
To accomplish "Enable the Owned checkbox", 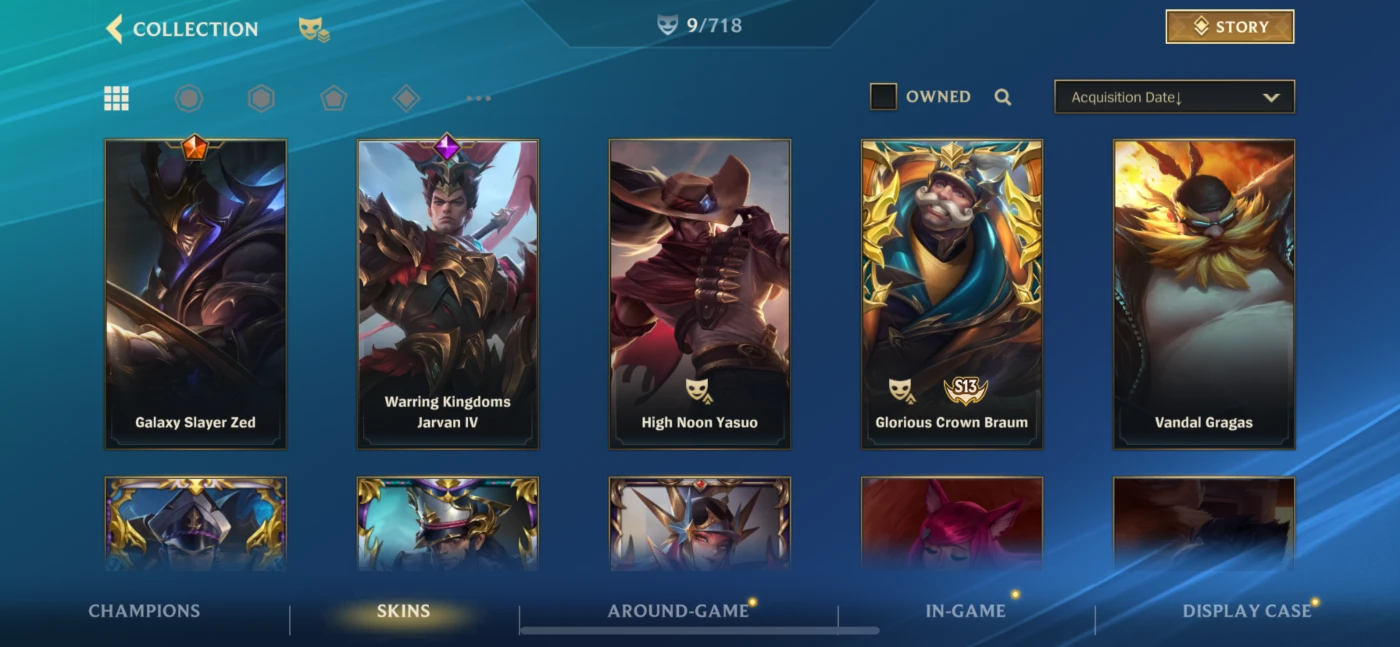I will [x=883, y=97].
